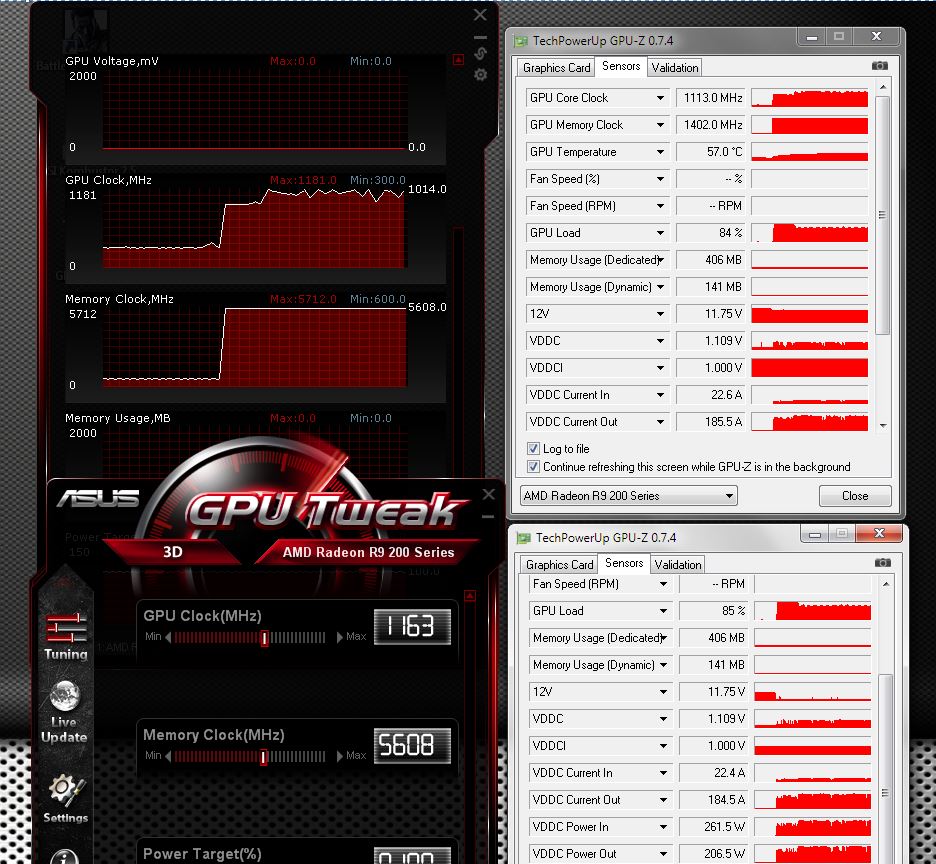Take screenshot with camera icon in upper GPU-Z

point(879,66)
